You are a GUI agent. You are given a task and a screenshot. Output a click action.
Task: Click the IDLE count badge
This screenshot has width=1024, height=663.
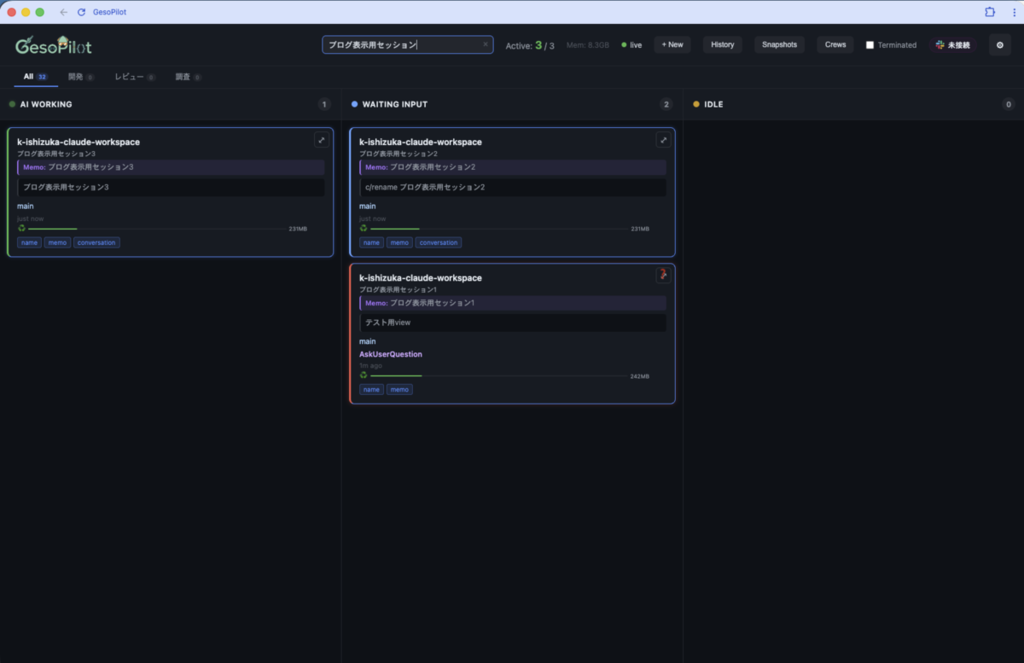coord(1008,105)
